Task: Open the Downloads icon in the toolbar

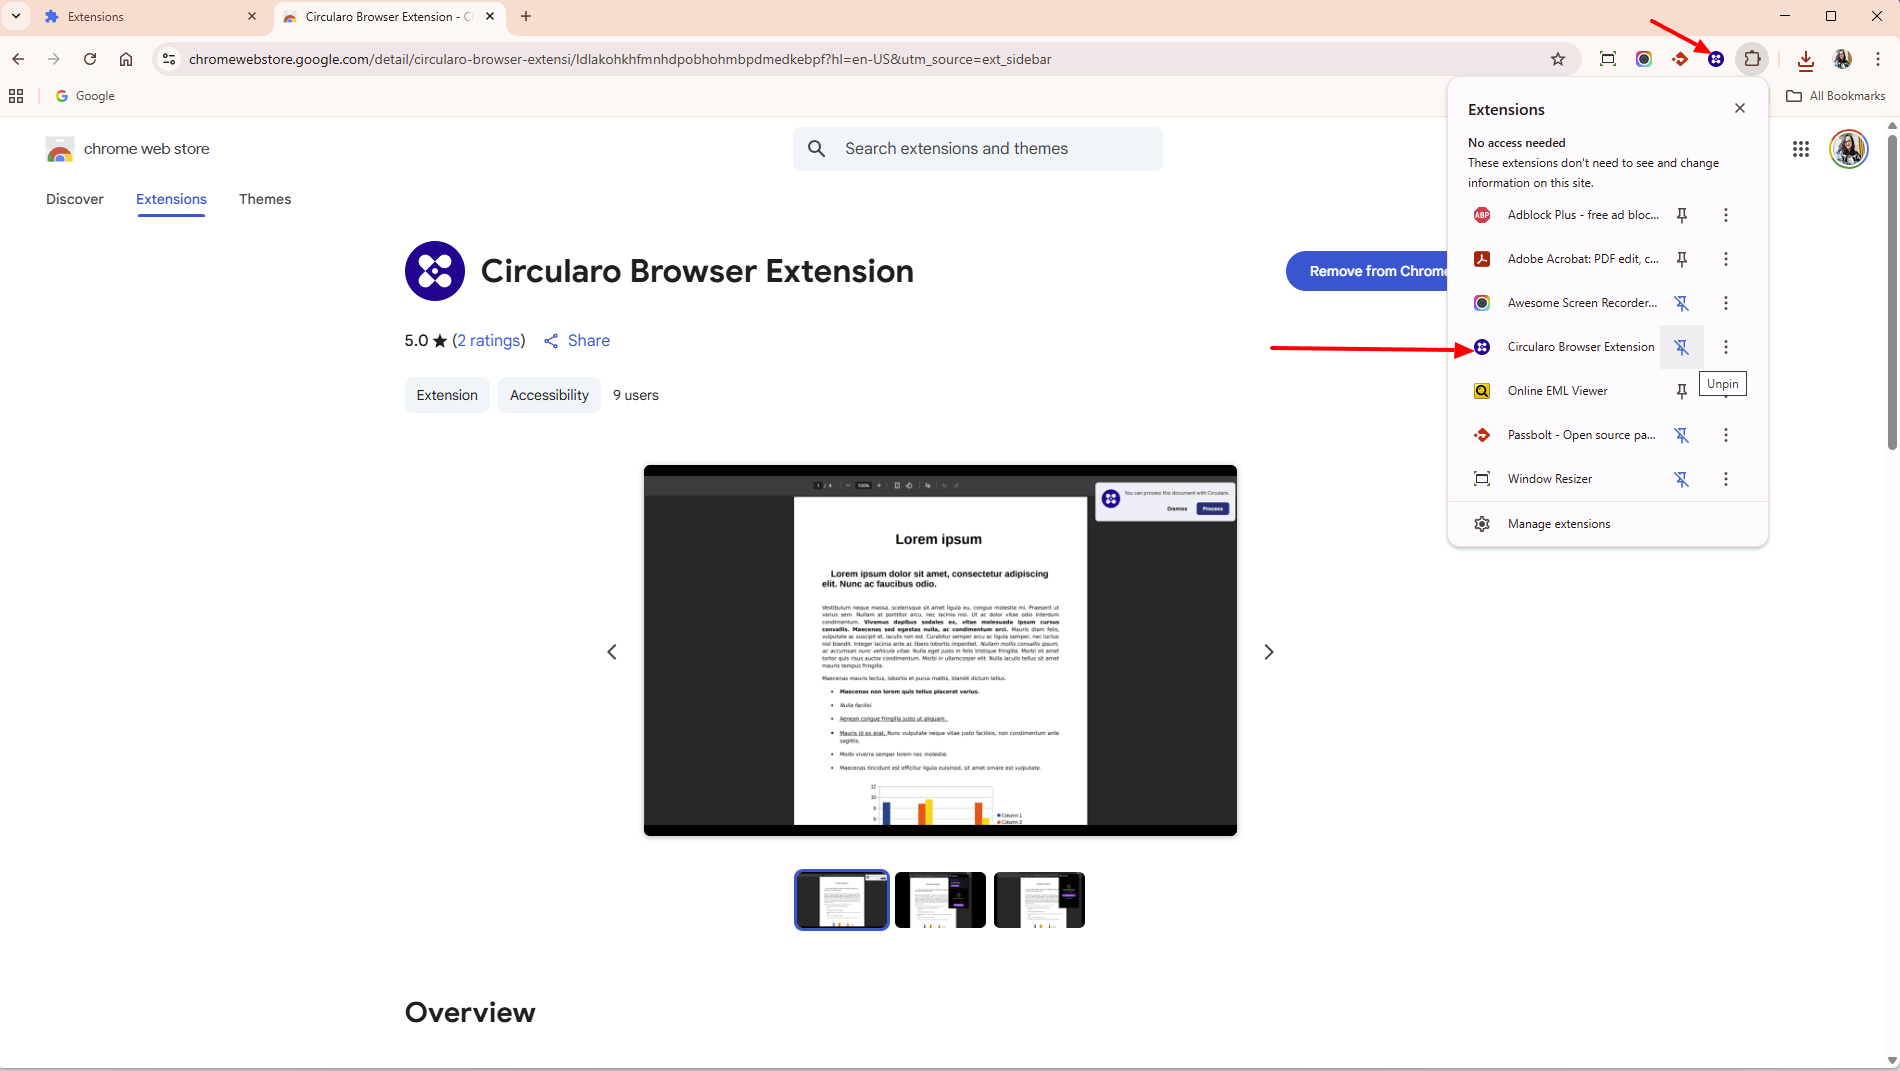Action: click(1805, 59)
